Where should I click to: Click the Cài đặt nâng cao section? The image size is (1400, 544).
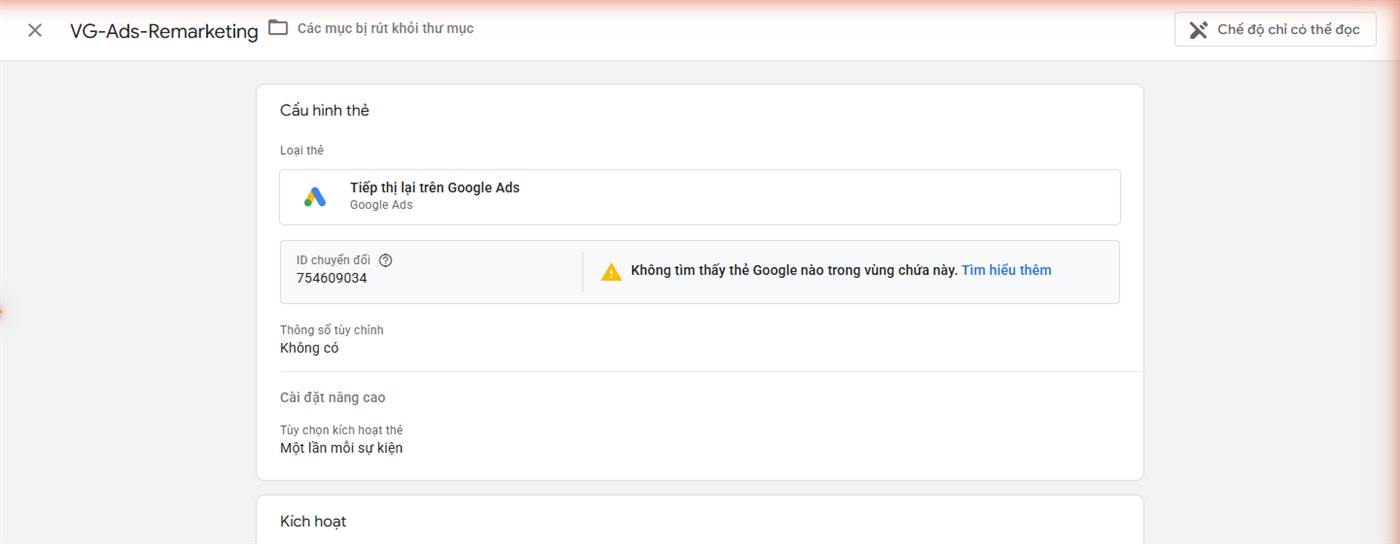[x=332, y=397]
